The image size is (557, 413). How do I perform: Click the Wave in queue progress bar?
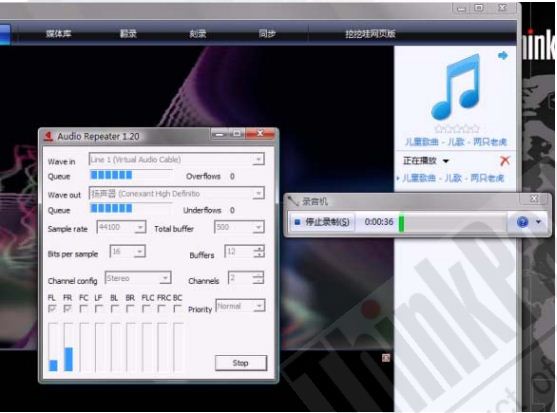[131, 175]
